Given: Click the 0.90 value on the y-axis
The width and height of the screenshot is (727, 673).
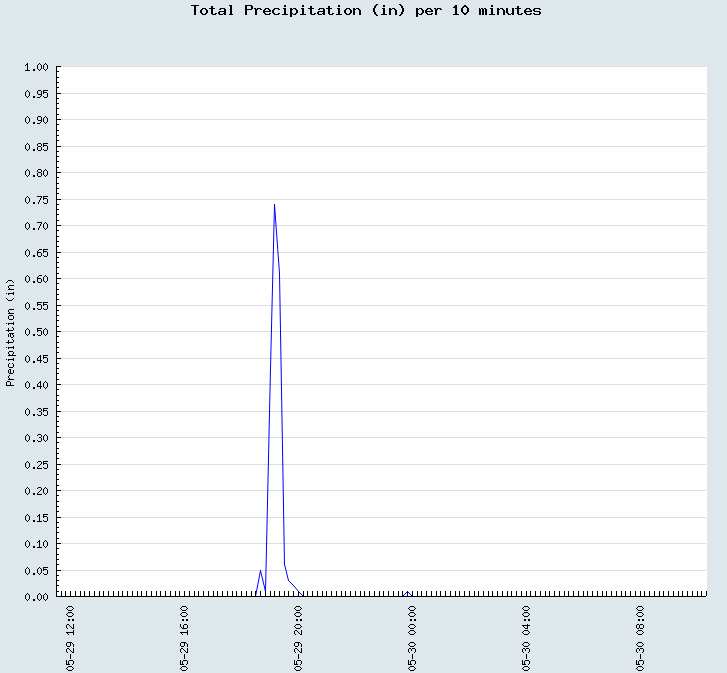Looking at the screenshot, I should [36, 121].
